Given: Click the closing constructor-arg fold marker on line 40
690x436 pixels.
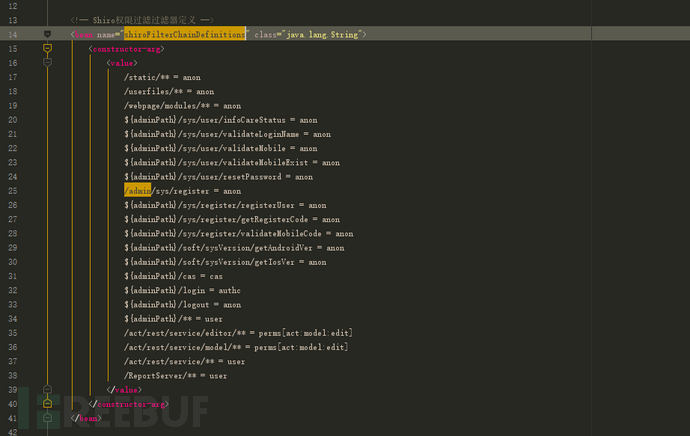Looking at the screenshot, I should (48, 403).
